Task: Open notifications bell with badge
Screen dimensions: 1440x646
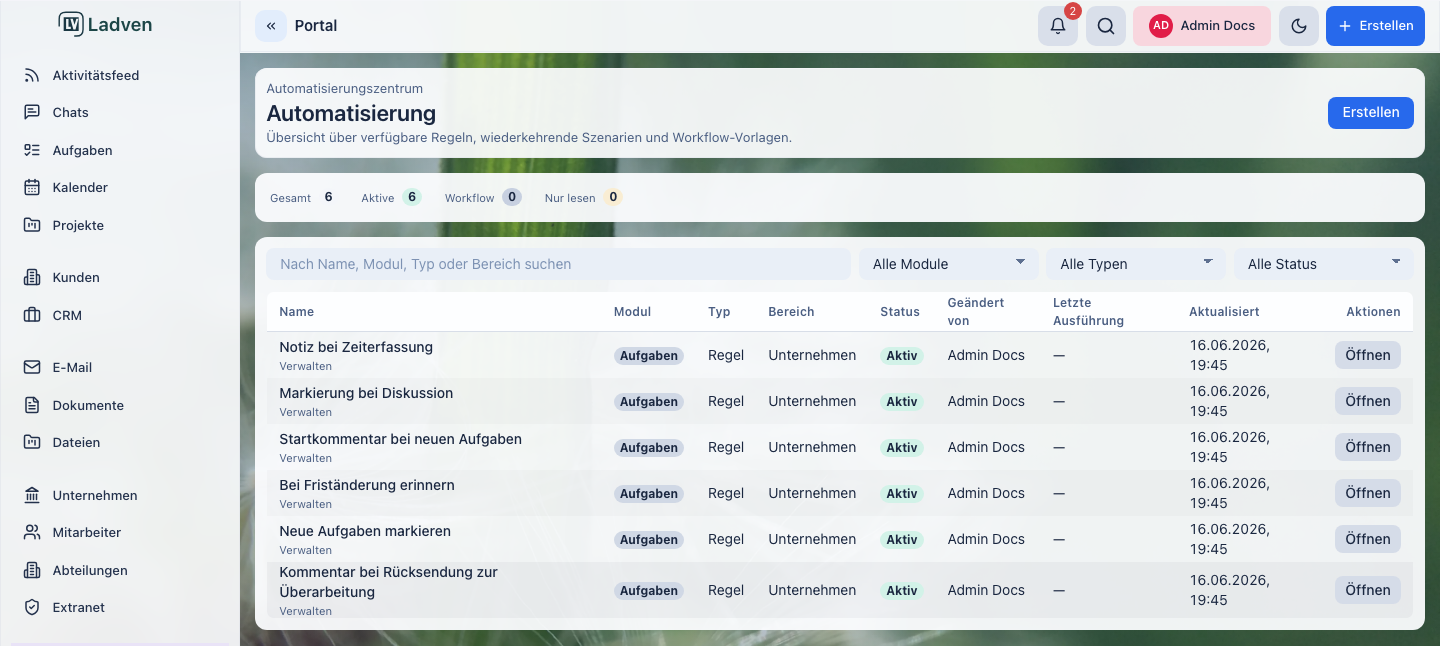Action: [x=1058, y=26]
